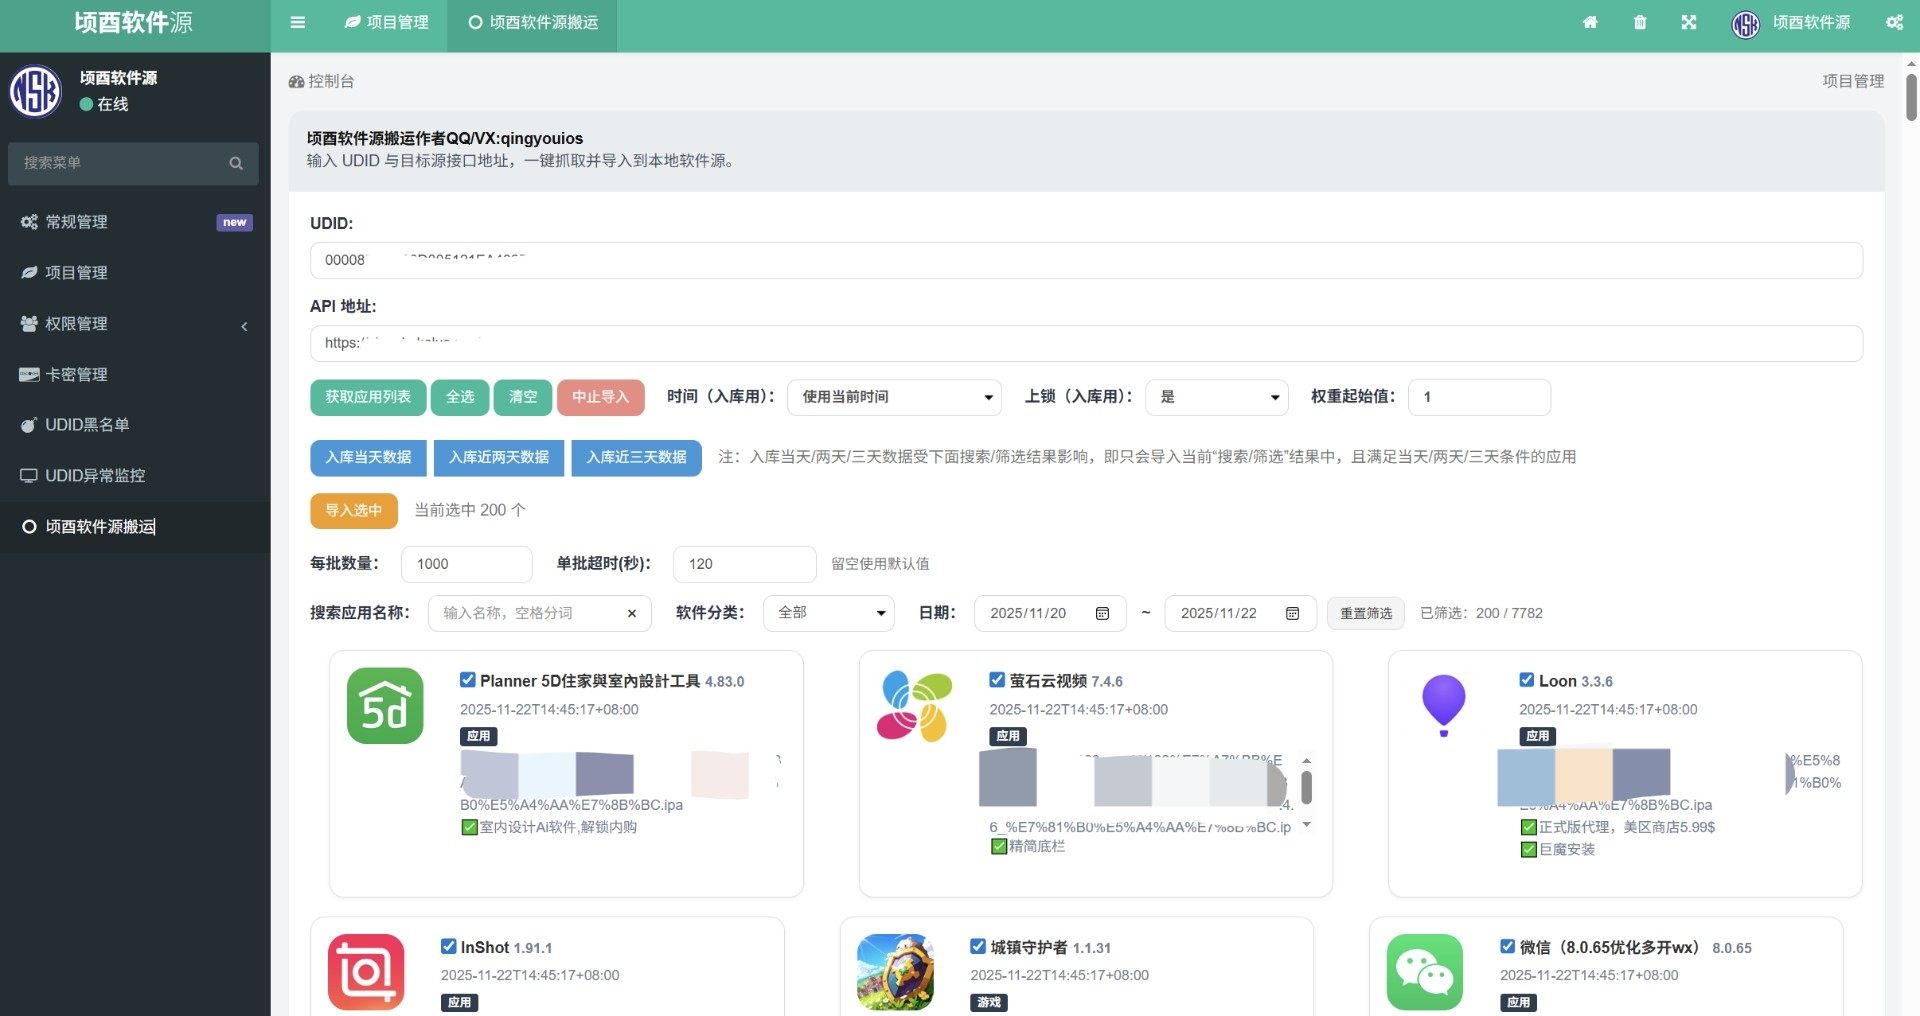This screenshot has width=1920, height=1016.
Task: Click the 搜索应用名称 input field
Action: 540,613
